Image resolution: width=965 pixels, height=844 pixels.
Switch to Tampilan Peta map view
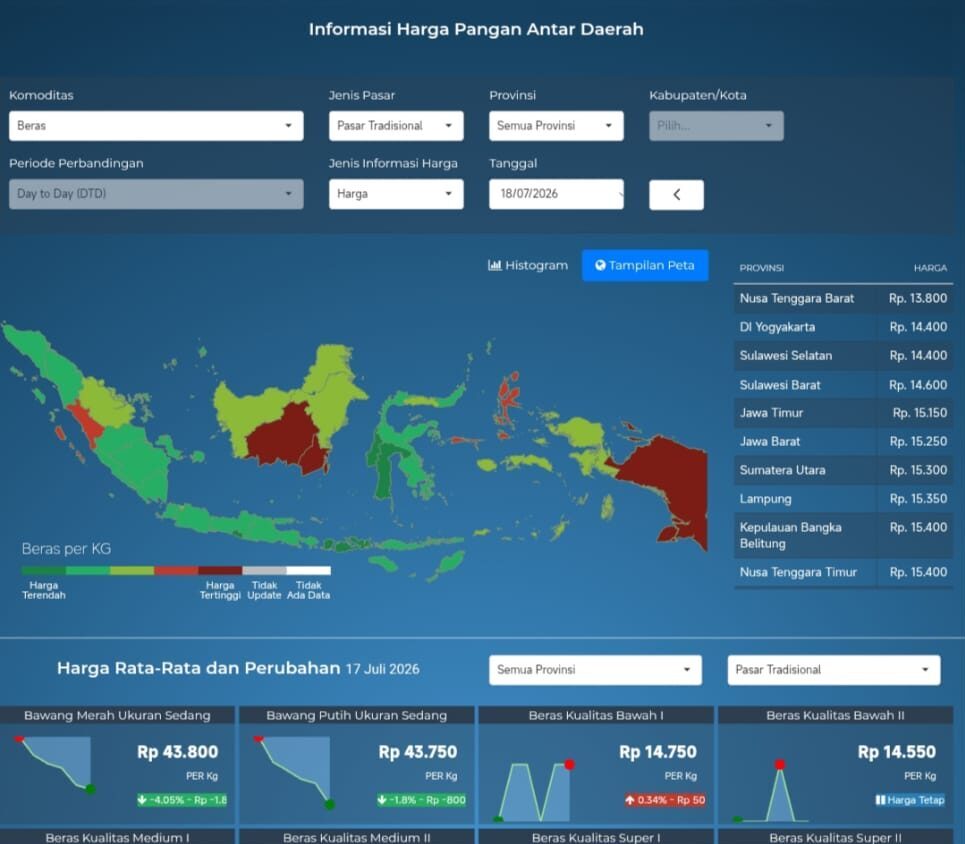pos(645,265)
